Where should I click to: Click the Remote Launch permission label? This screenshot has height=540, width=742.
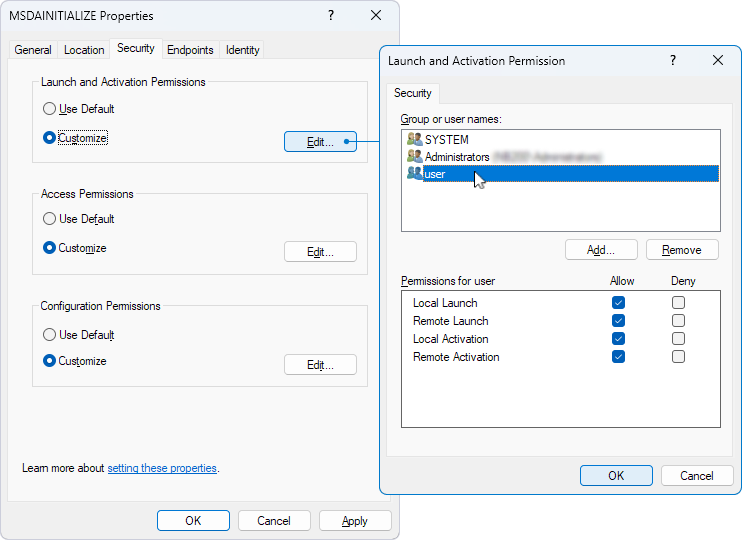[450, 321]
